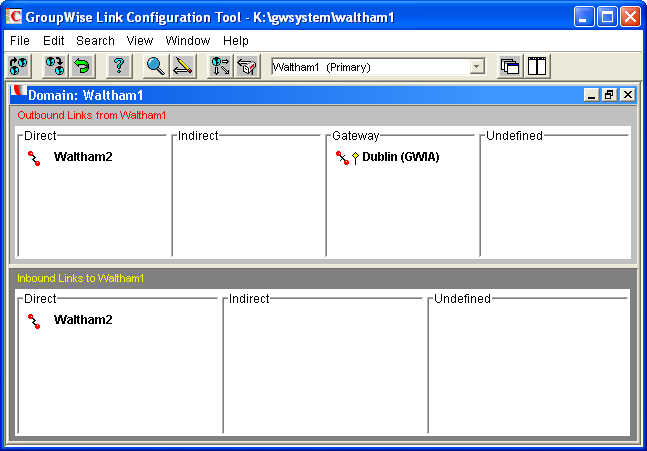Minimize the Domain: Waltham1 child window
Image resolution: width=647 pixels, height=451 pixels.
(591, 95)
